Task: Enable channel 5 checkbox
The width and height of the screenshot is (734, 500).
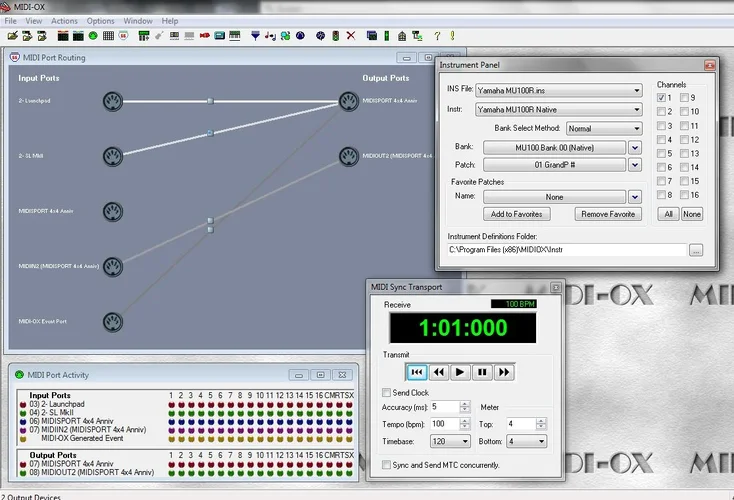Action: click(661, 154)
